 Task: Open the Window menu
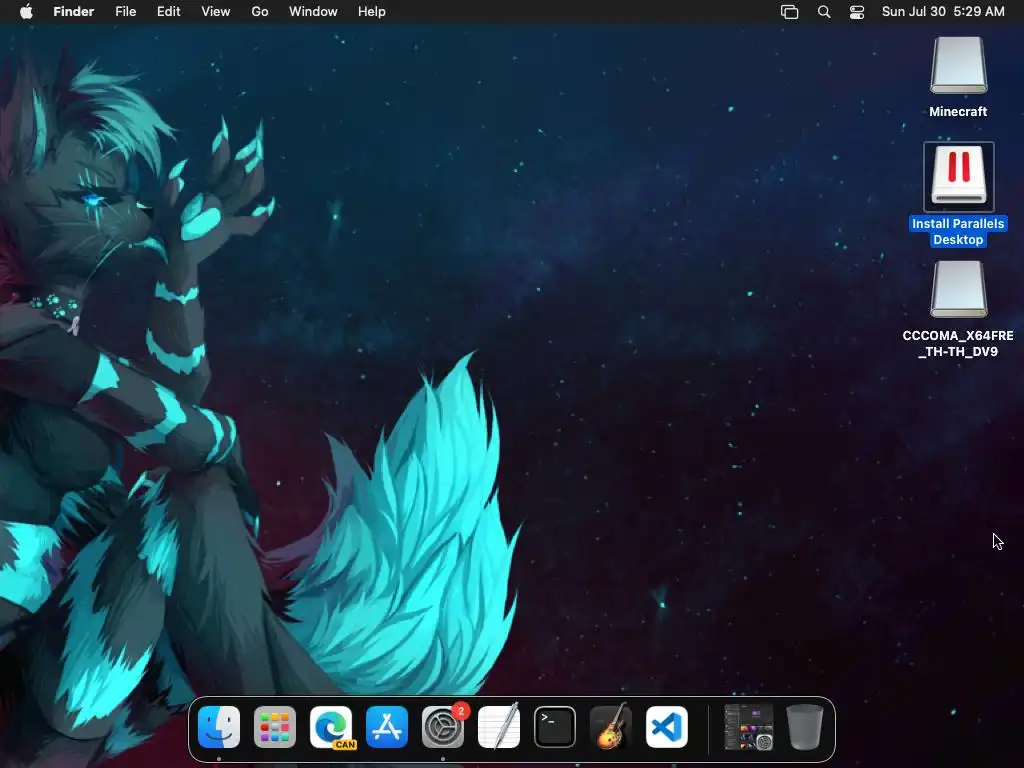click(313, 12)
